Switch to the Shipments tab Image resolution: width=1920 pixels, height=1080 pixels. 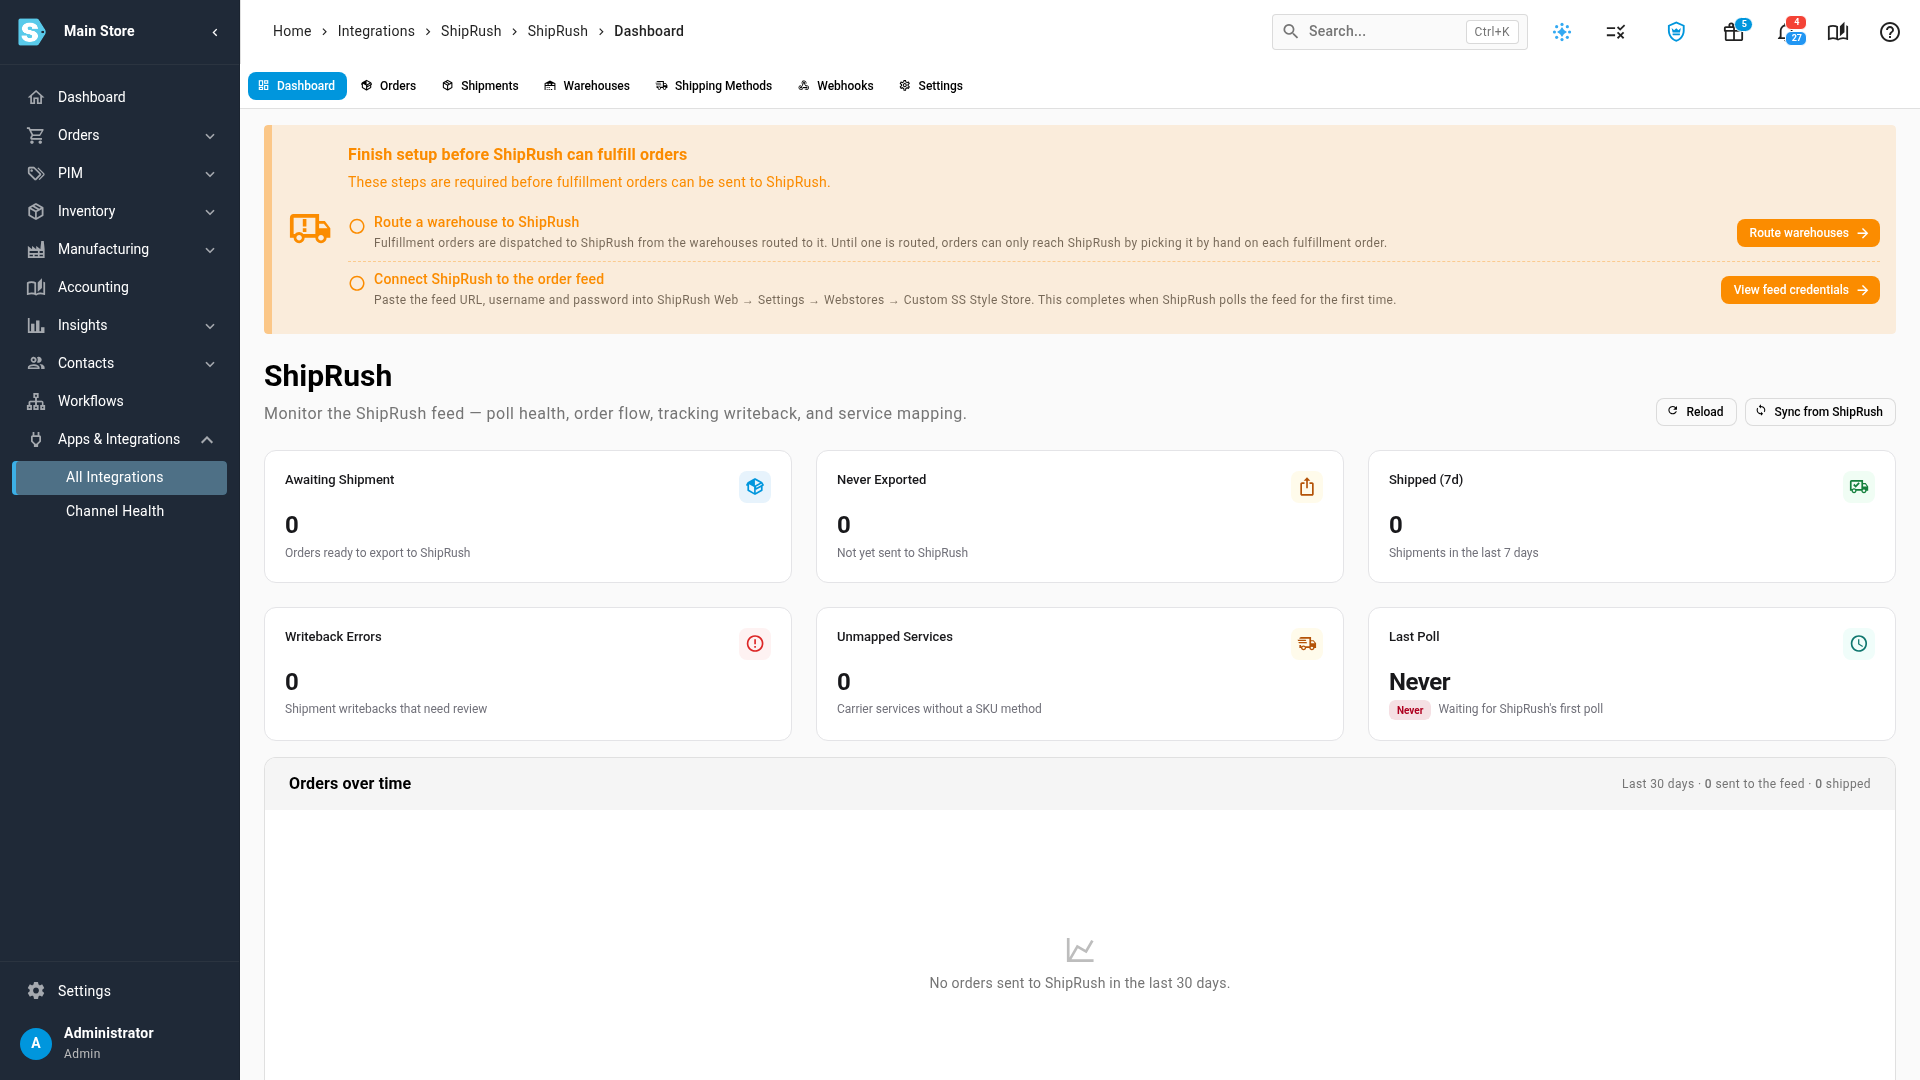480,86
